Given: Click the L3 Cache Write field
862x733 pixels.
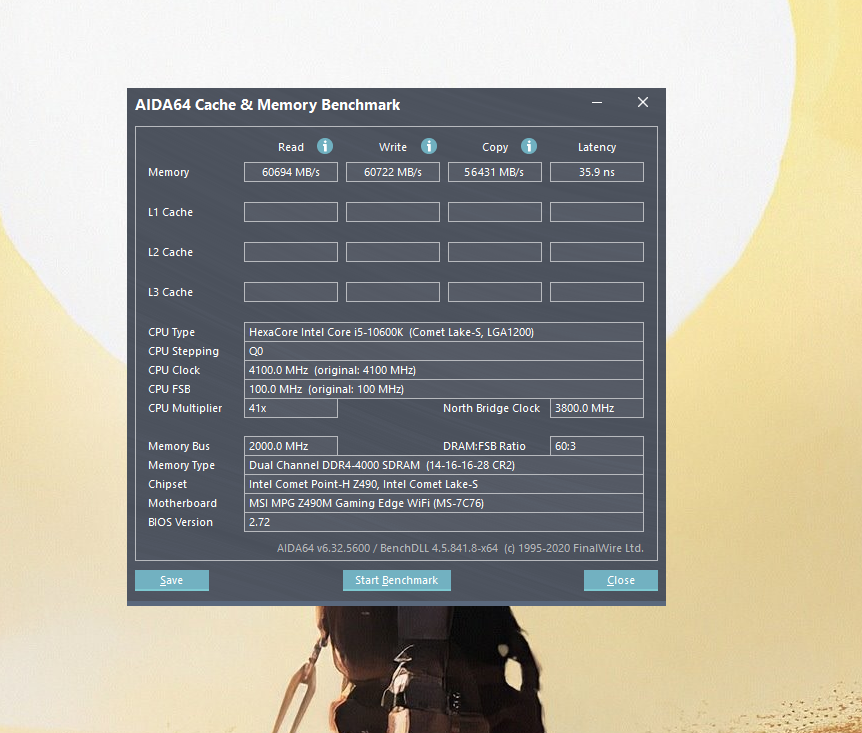Looking at the screenshot, I should (393, 292).
